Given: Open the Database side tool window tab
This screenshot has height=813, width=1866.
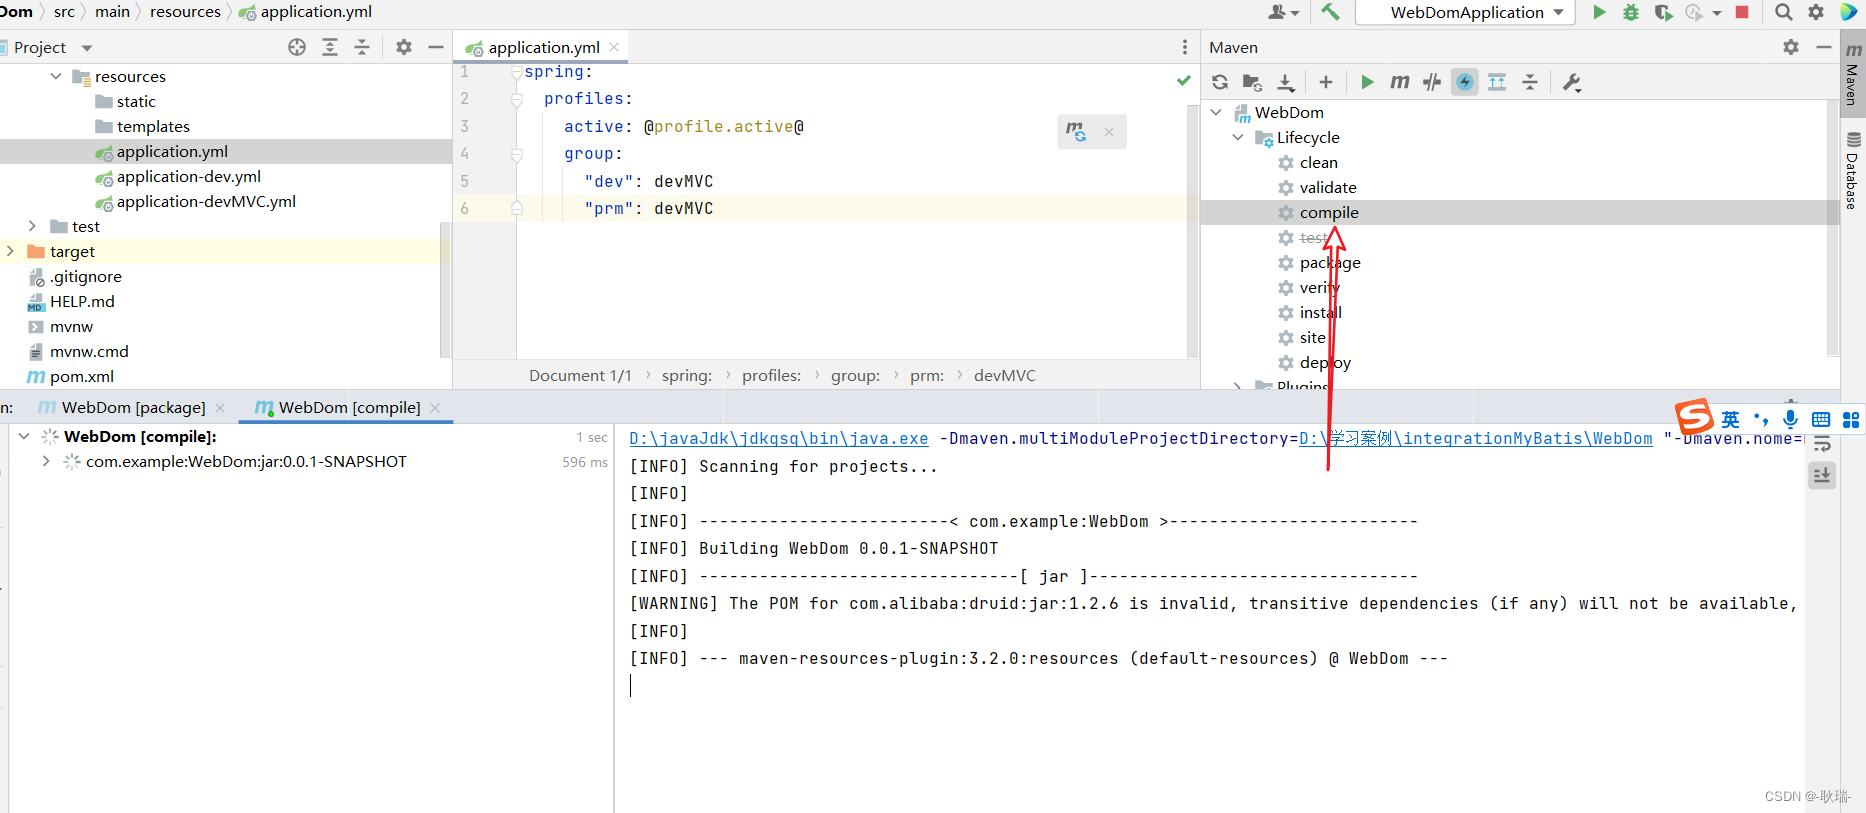Looking at the screenshot, I should [1852, 170].
